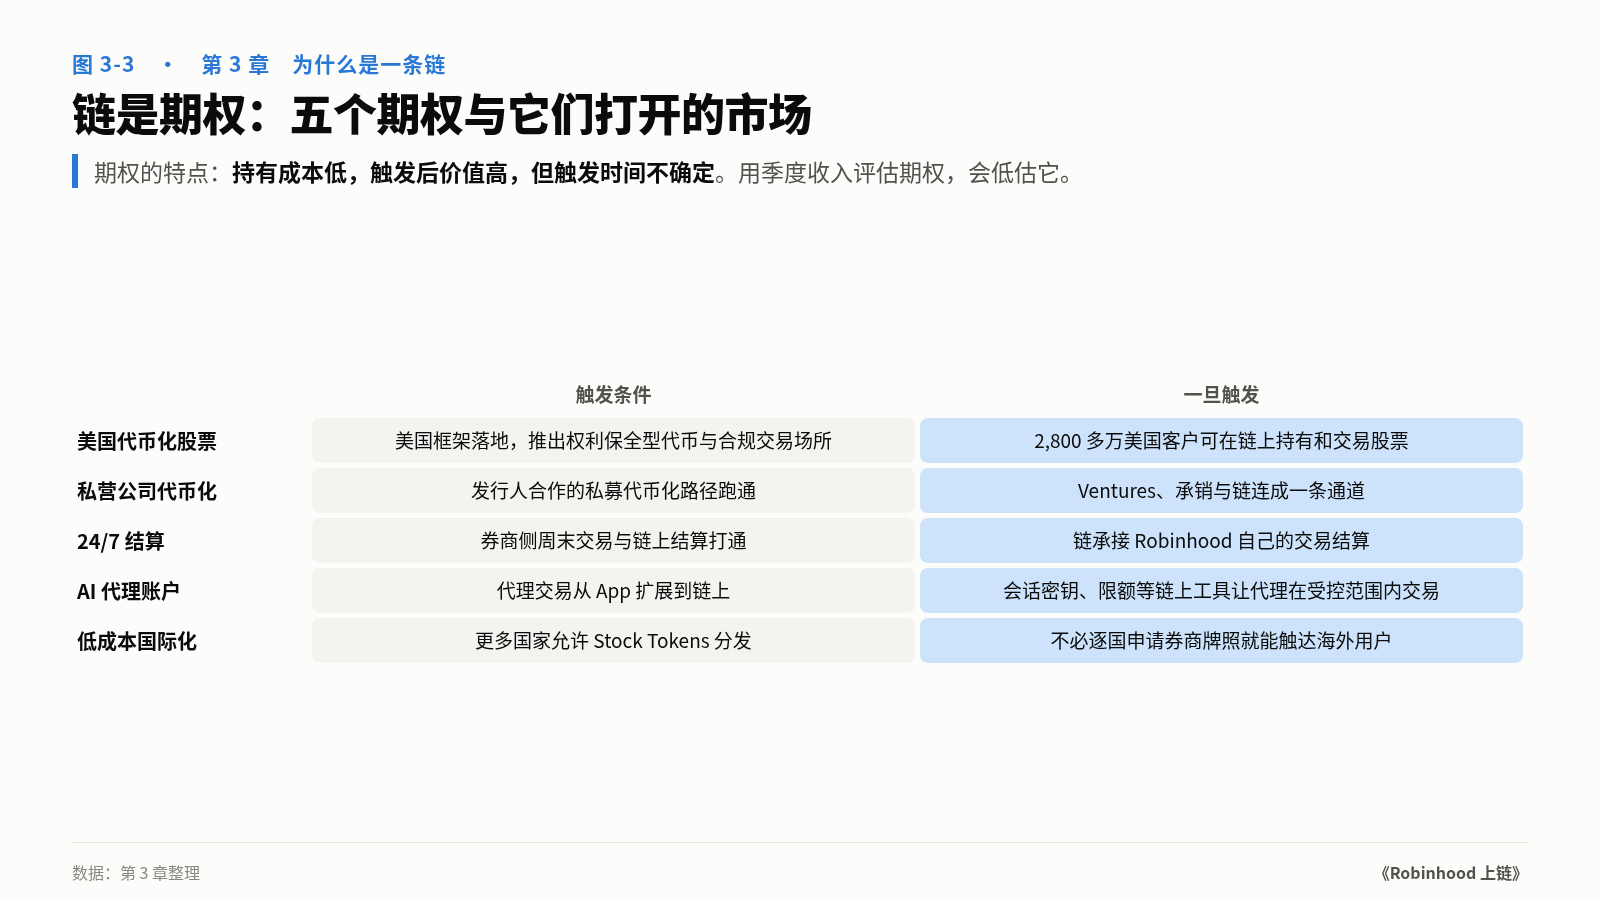Click the slide title 链是期权：五个期权与它们打开的市场
Viewport: 1600px width, 900px height.
point(441,115)
